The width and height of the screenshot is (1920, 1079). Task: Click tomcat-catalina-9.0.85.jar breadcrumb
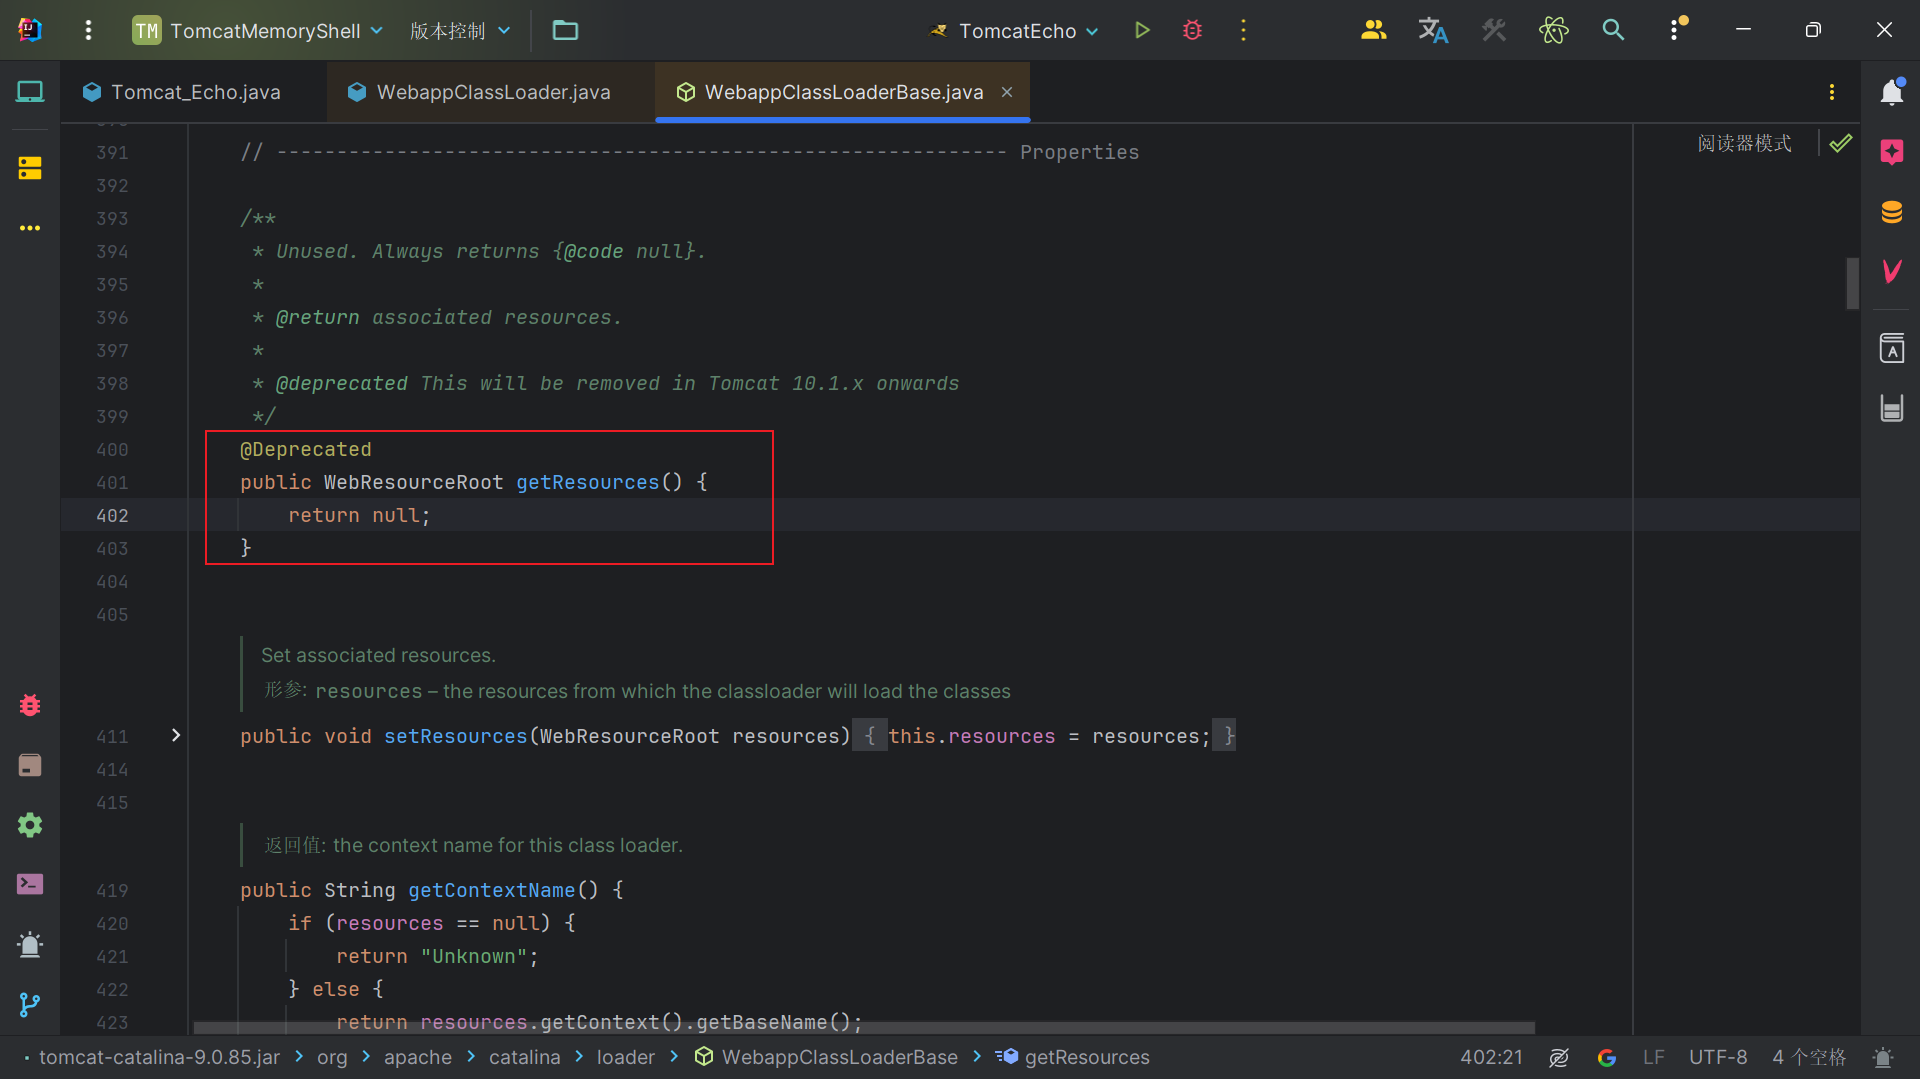159,1057
